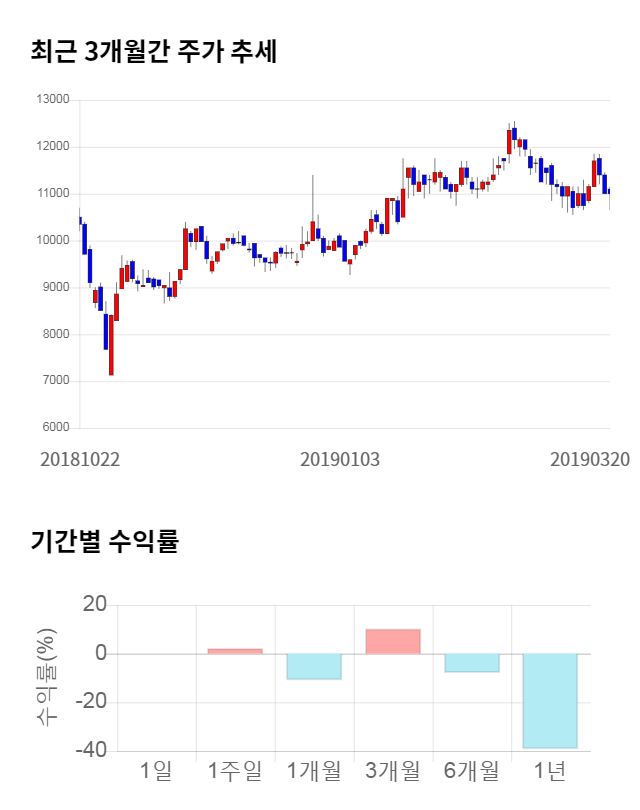The width and height of the screenshot is (640, 810).
Task: Click the long red candlestick bottoming near 7000
Action: point(111,345)
